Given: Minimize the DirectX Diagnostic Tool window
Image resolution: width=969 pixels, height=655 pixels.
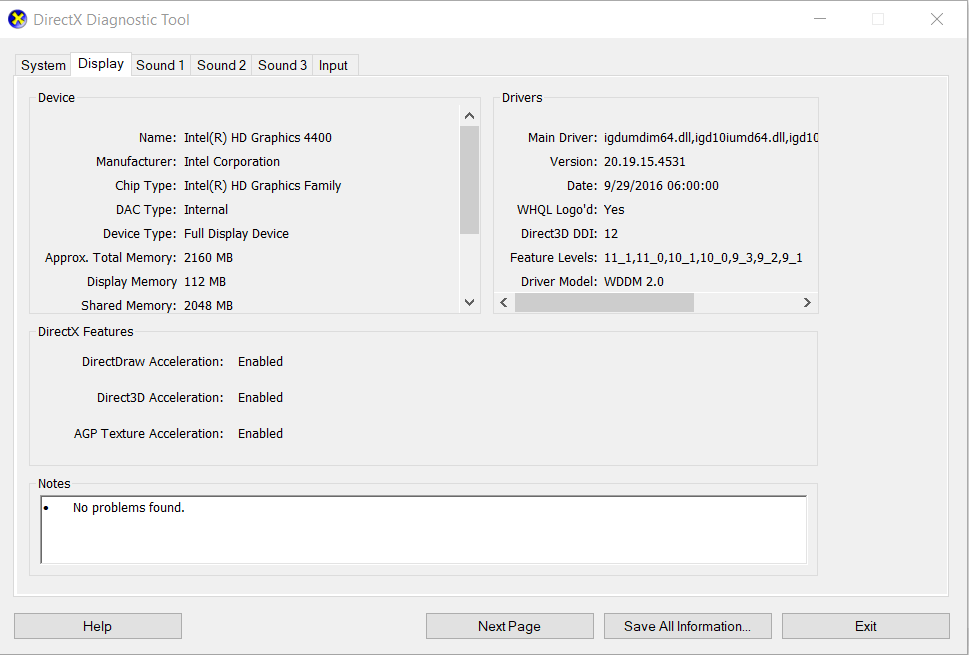Looking at the screenshot, I should [x=820, y=19].
